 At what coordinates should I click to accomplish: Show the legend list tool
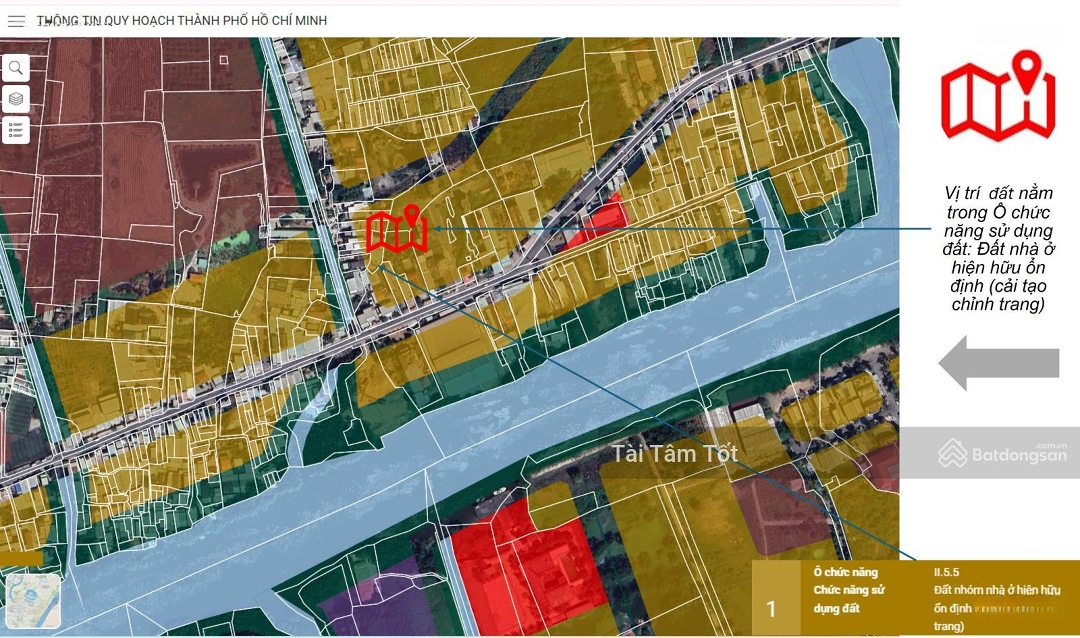coord(16,130)
